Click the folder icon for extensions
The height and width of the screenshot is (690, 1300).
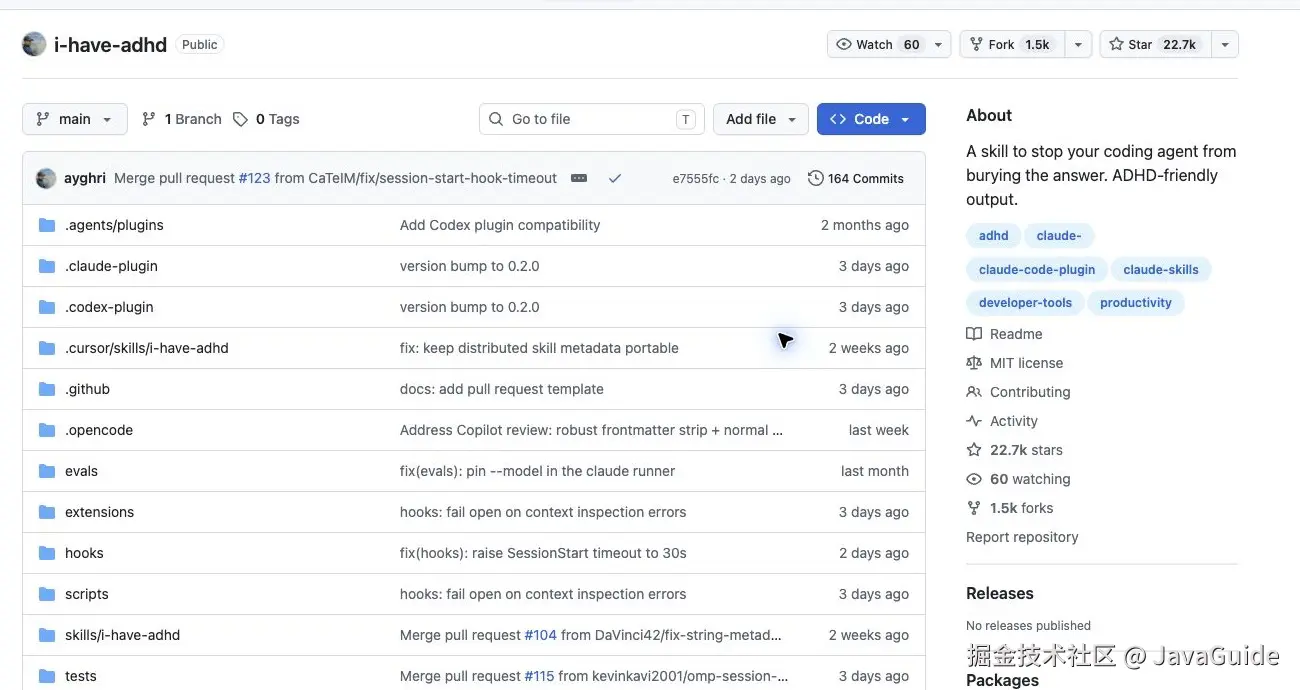pos(47,512)
